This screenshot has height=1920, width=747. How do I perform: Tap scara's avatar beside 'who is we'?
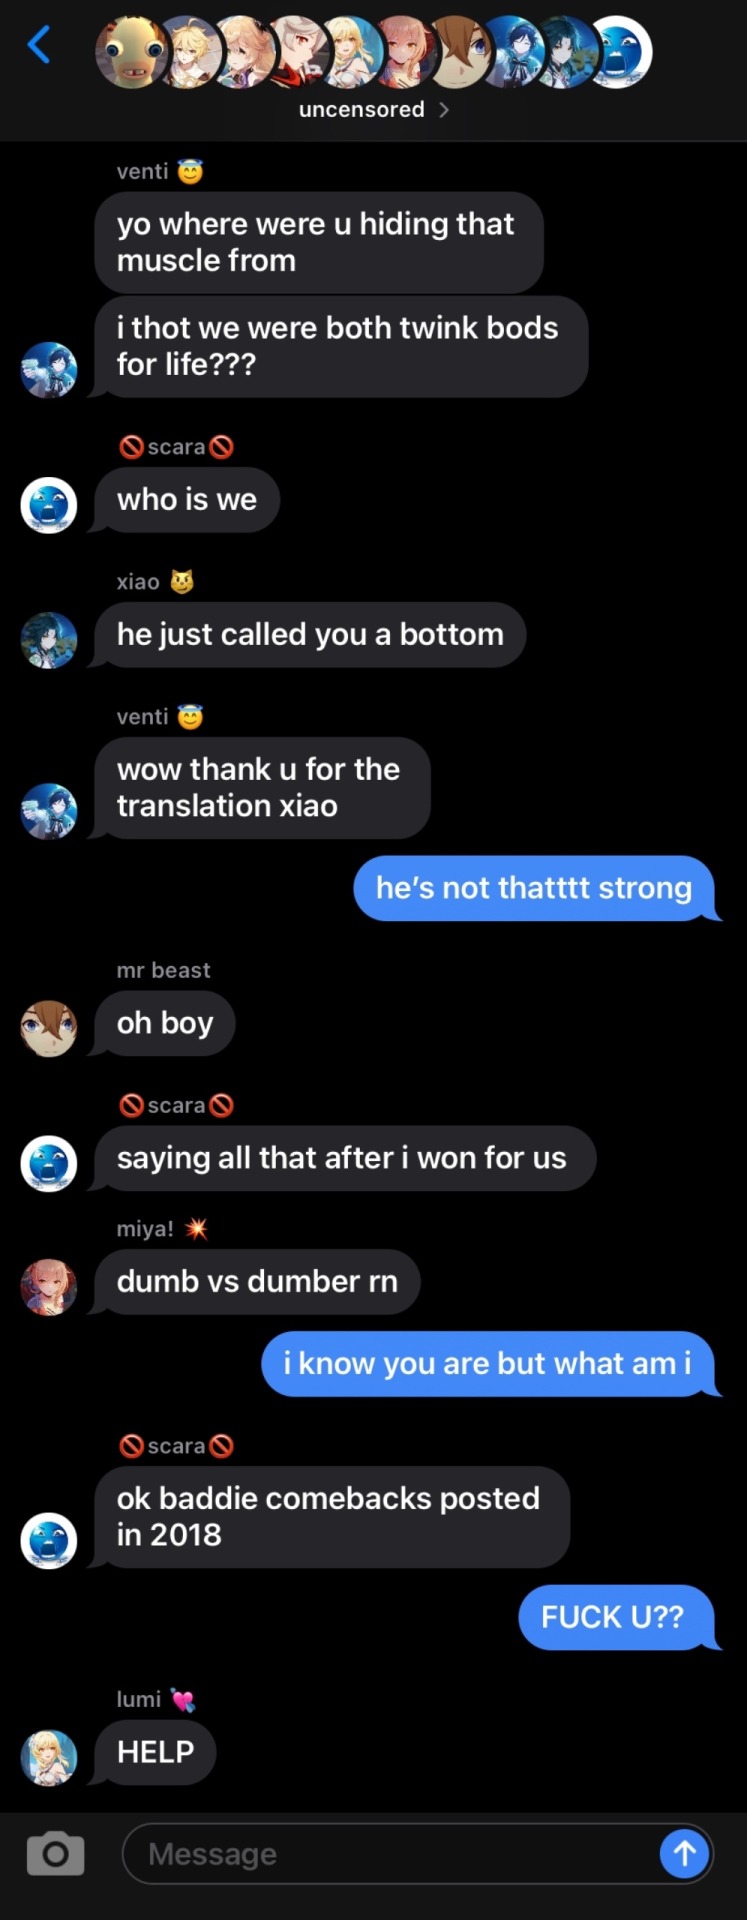(49, 505)
